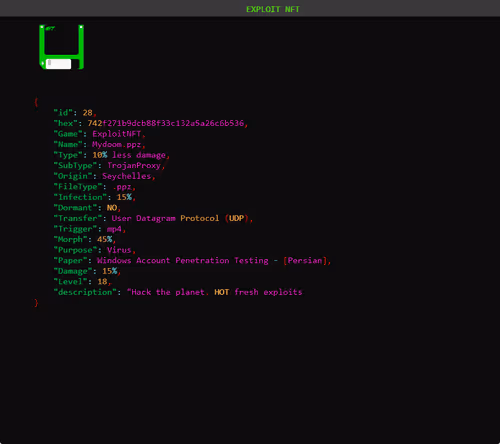Click the FileType value .ppz

pyautogui.click(x=122, y=187)
